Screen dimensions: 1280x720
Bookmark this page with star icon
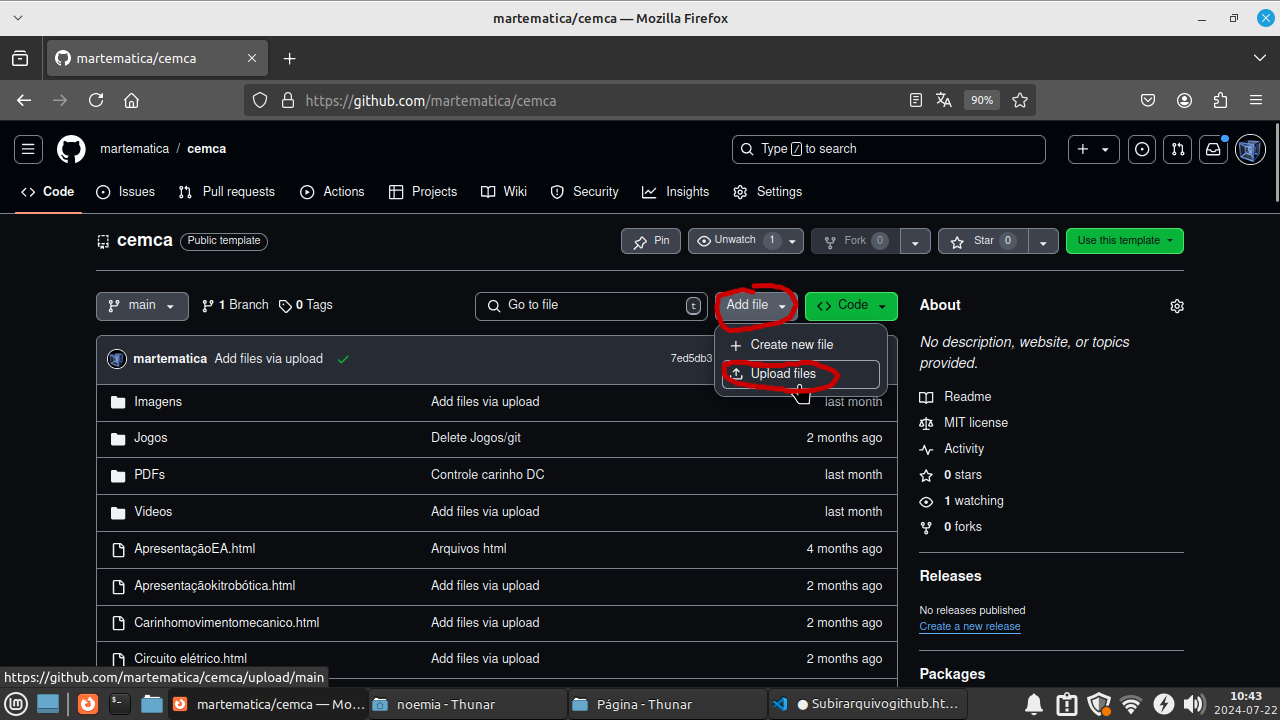[1020, 100]
